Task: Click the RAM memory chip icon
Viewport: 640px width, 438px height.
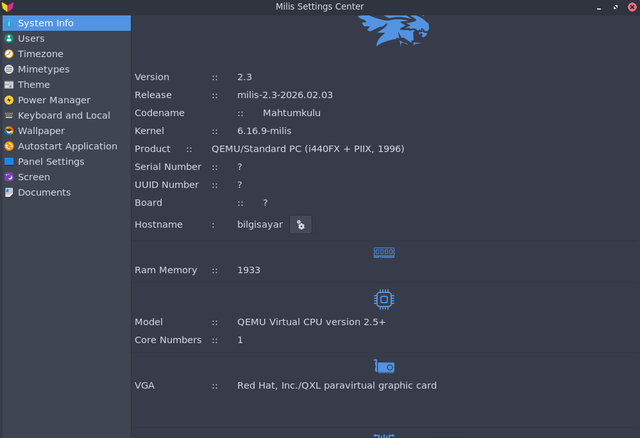Action: click(x=384, y=253)
